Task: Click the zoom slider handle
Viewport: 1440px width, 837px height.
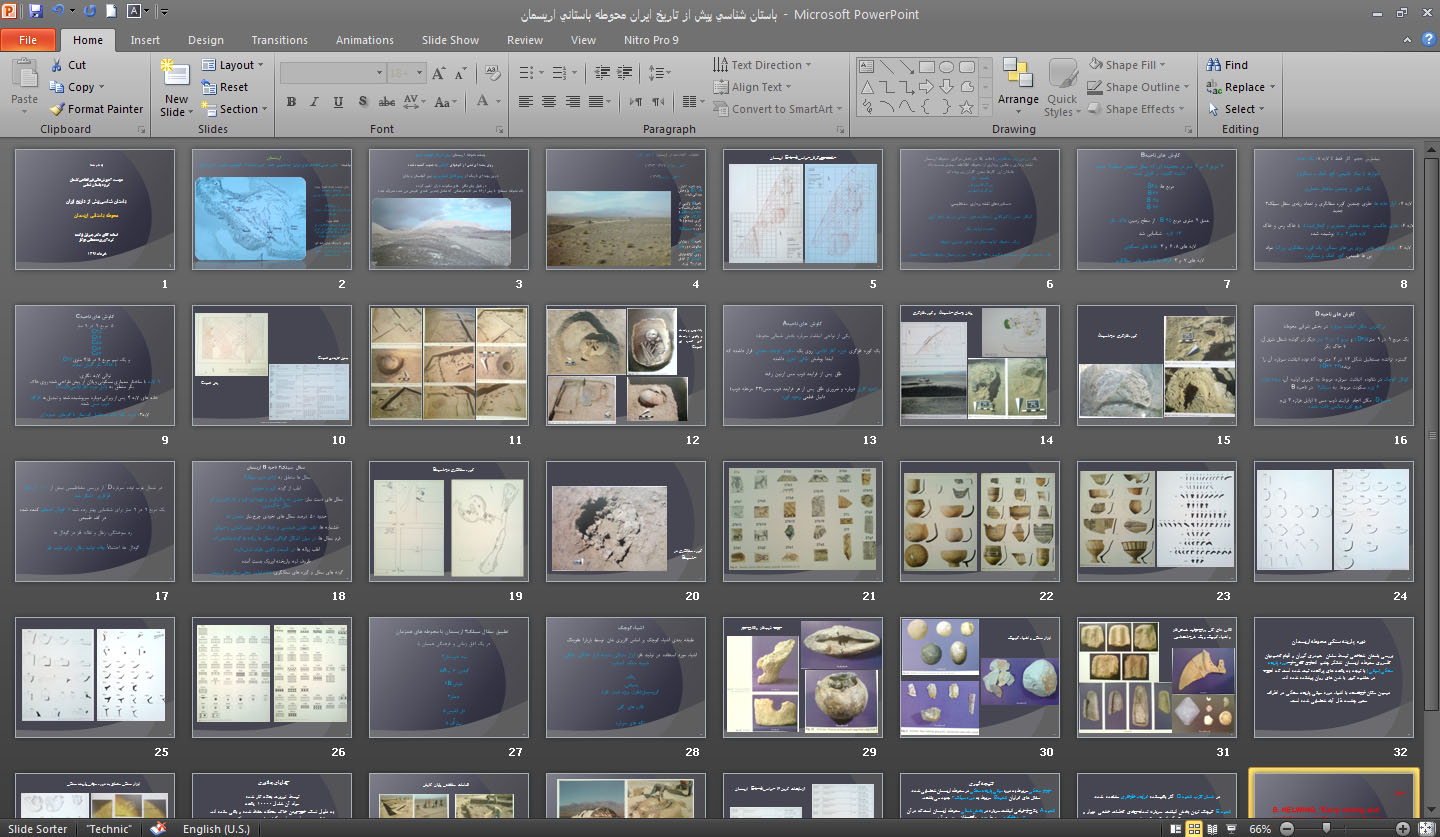Action: click(1328, 829)
